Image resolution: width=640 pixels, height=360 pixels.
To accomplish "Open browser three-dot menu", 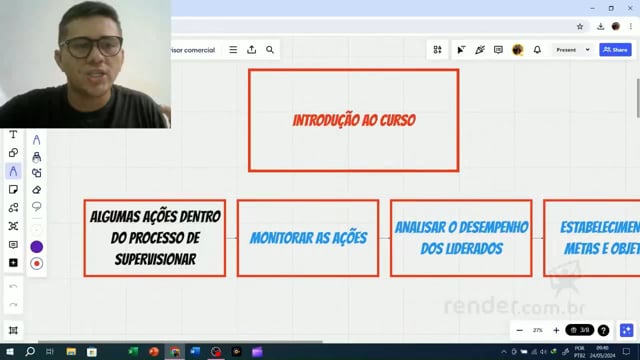I will [x=631, y=27].
